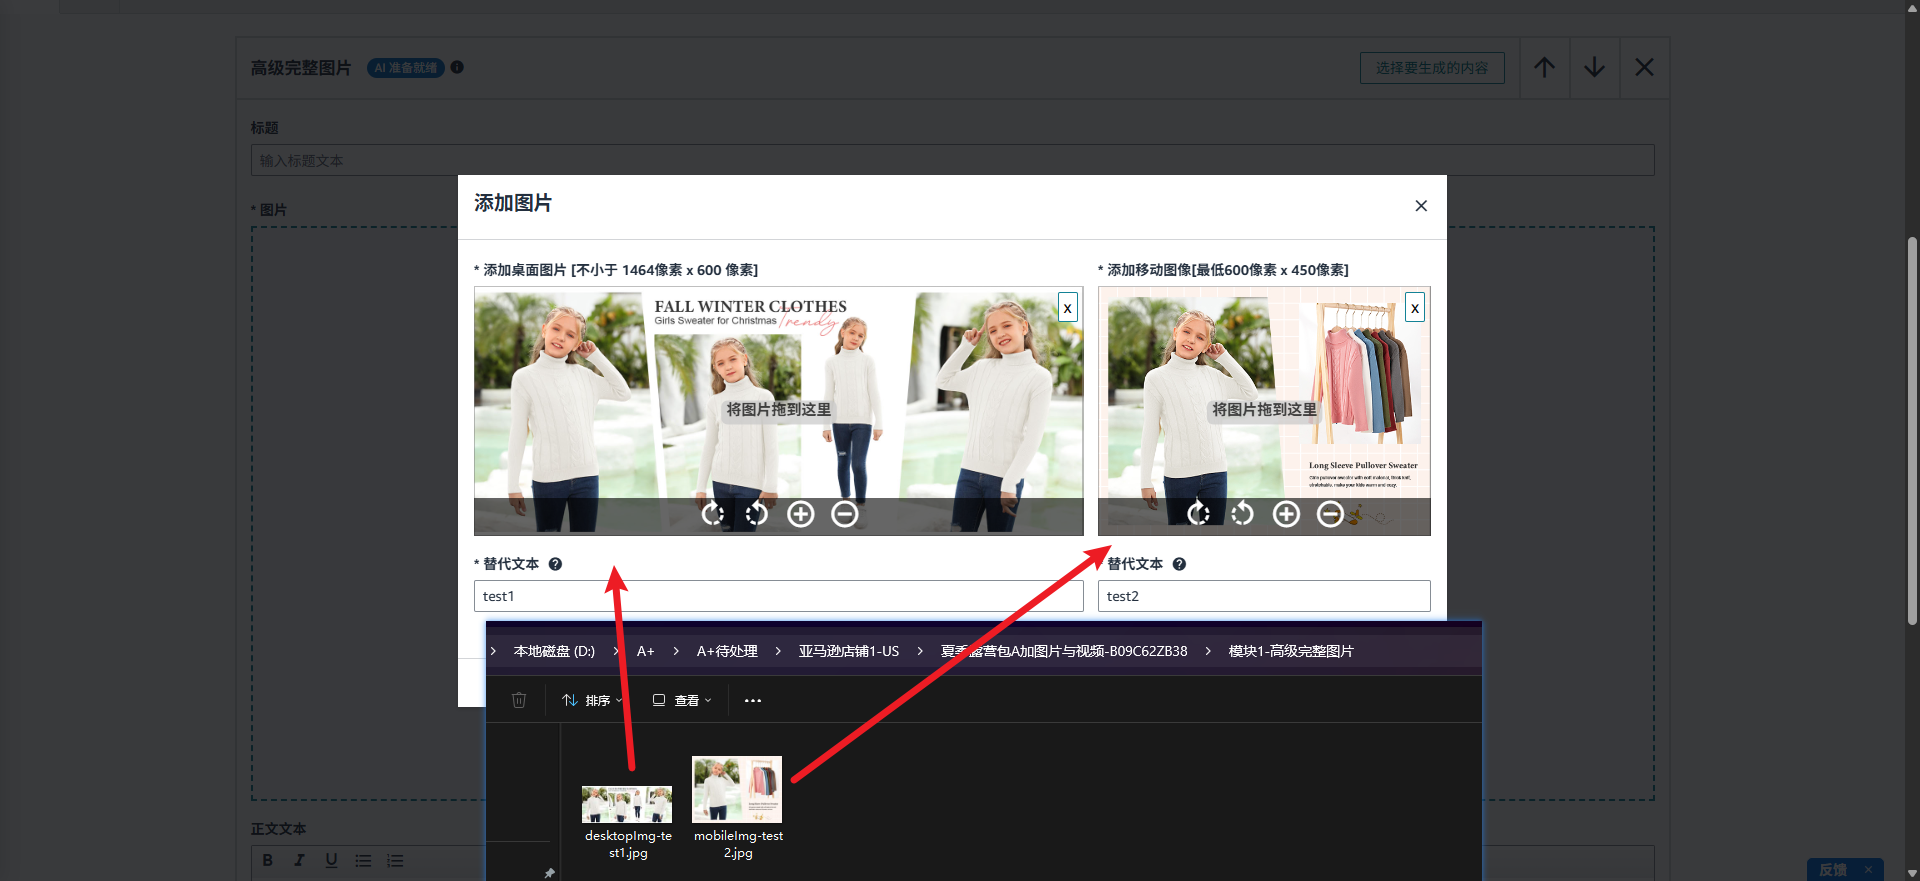Rotate the mobile image clockwise
Screen dimensions: 1920x881
pos(1199,514)
